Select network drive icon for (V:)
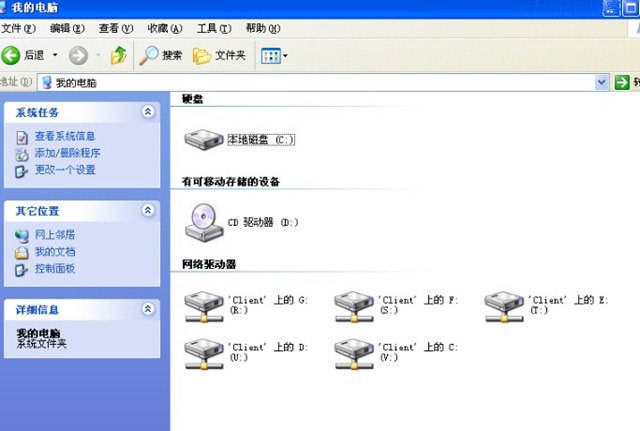The height and width of the screenshot is (431, 640). pyautogui.click(x=354, y=354)
